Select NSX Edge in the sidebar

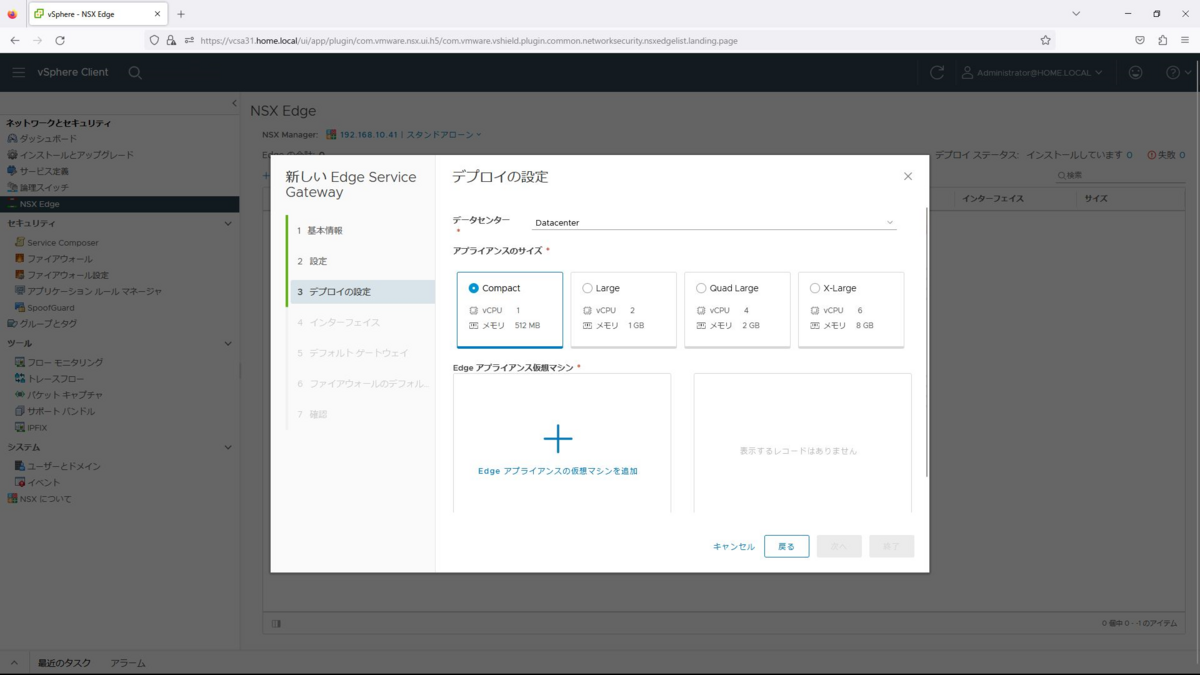click(x=120, y=204)
